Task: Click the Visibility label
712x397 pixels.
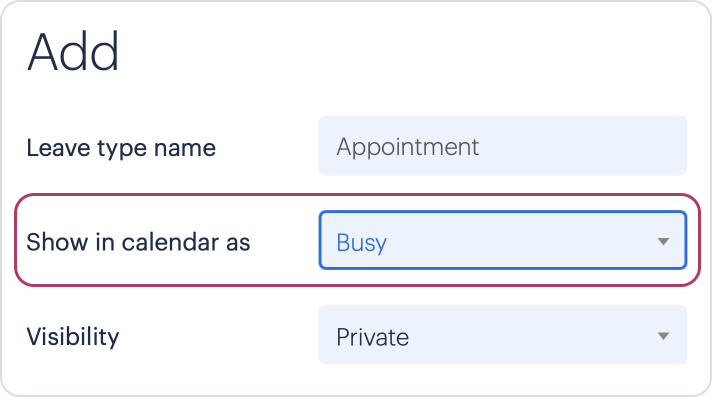Action: coord(73,337)
